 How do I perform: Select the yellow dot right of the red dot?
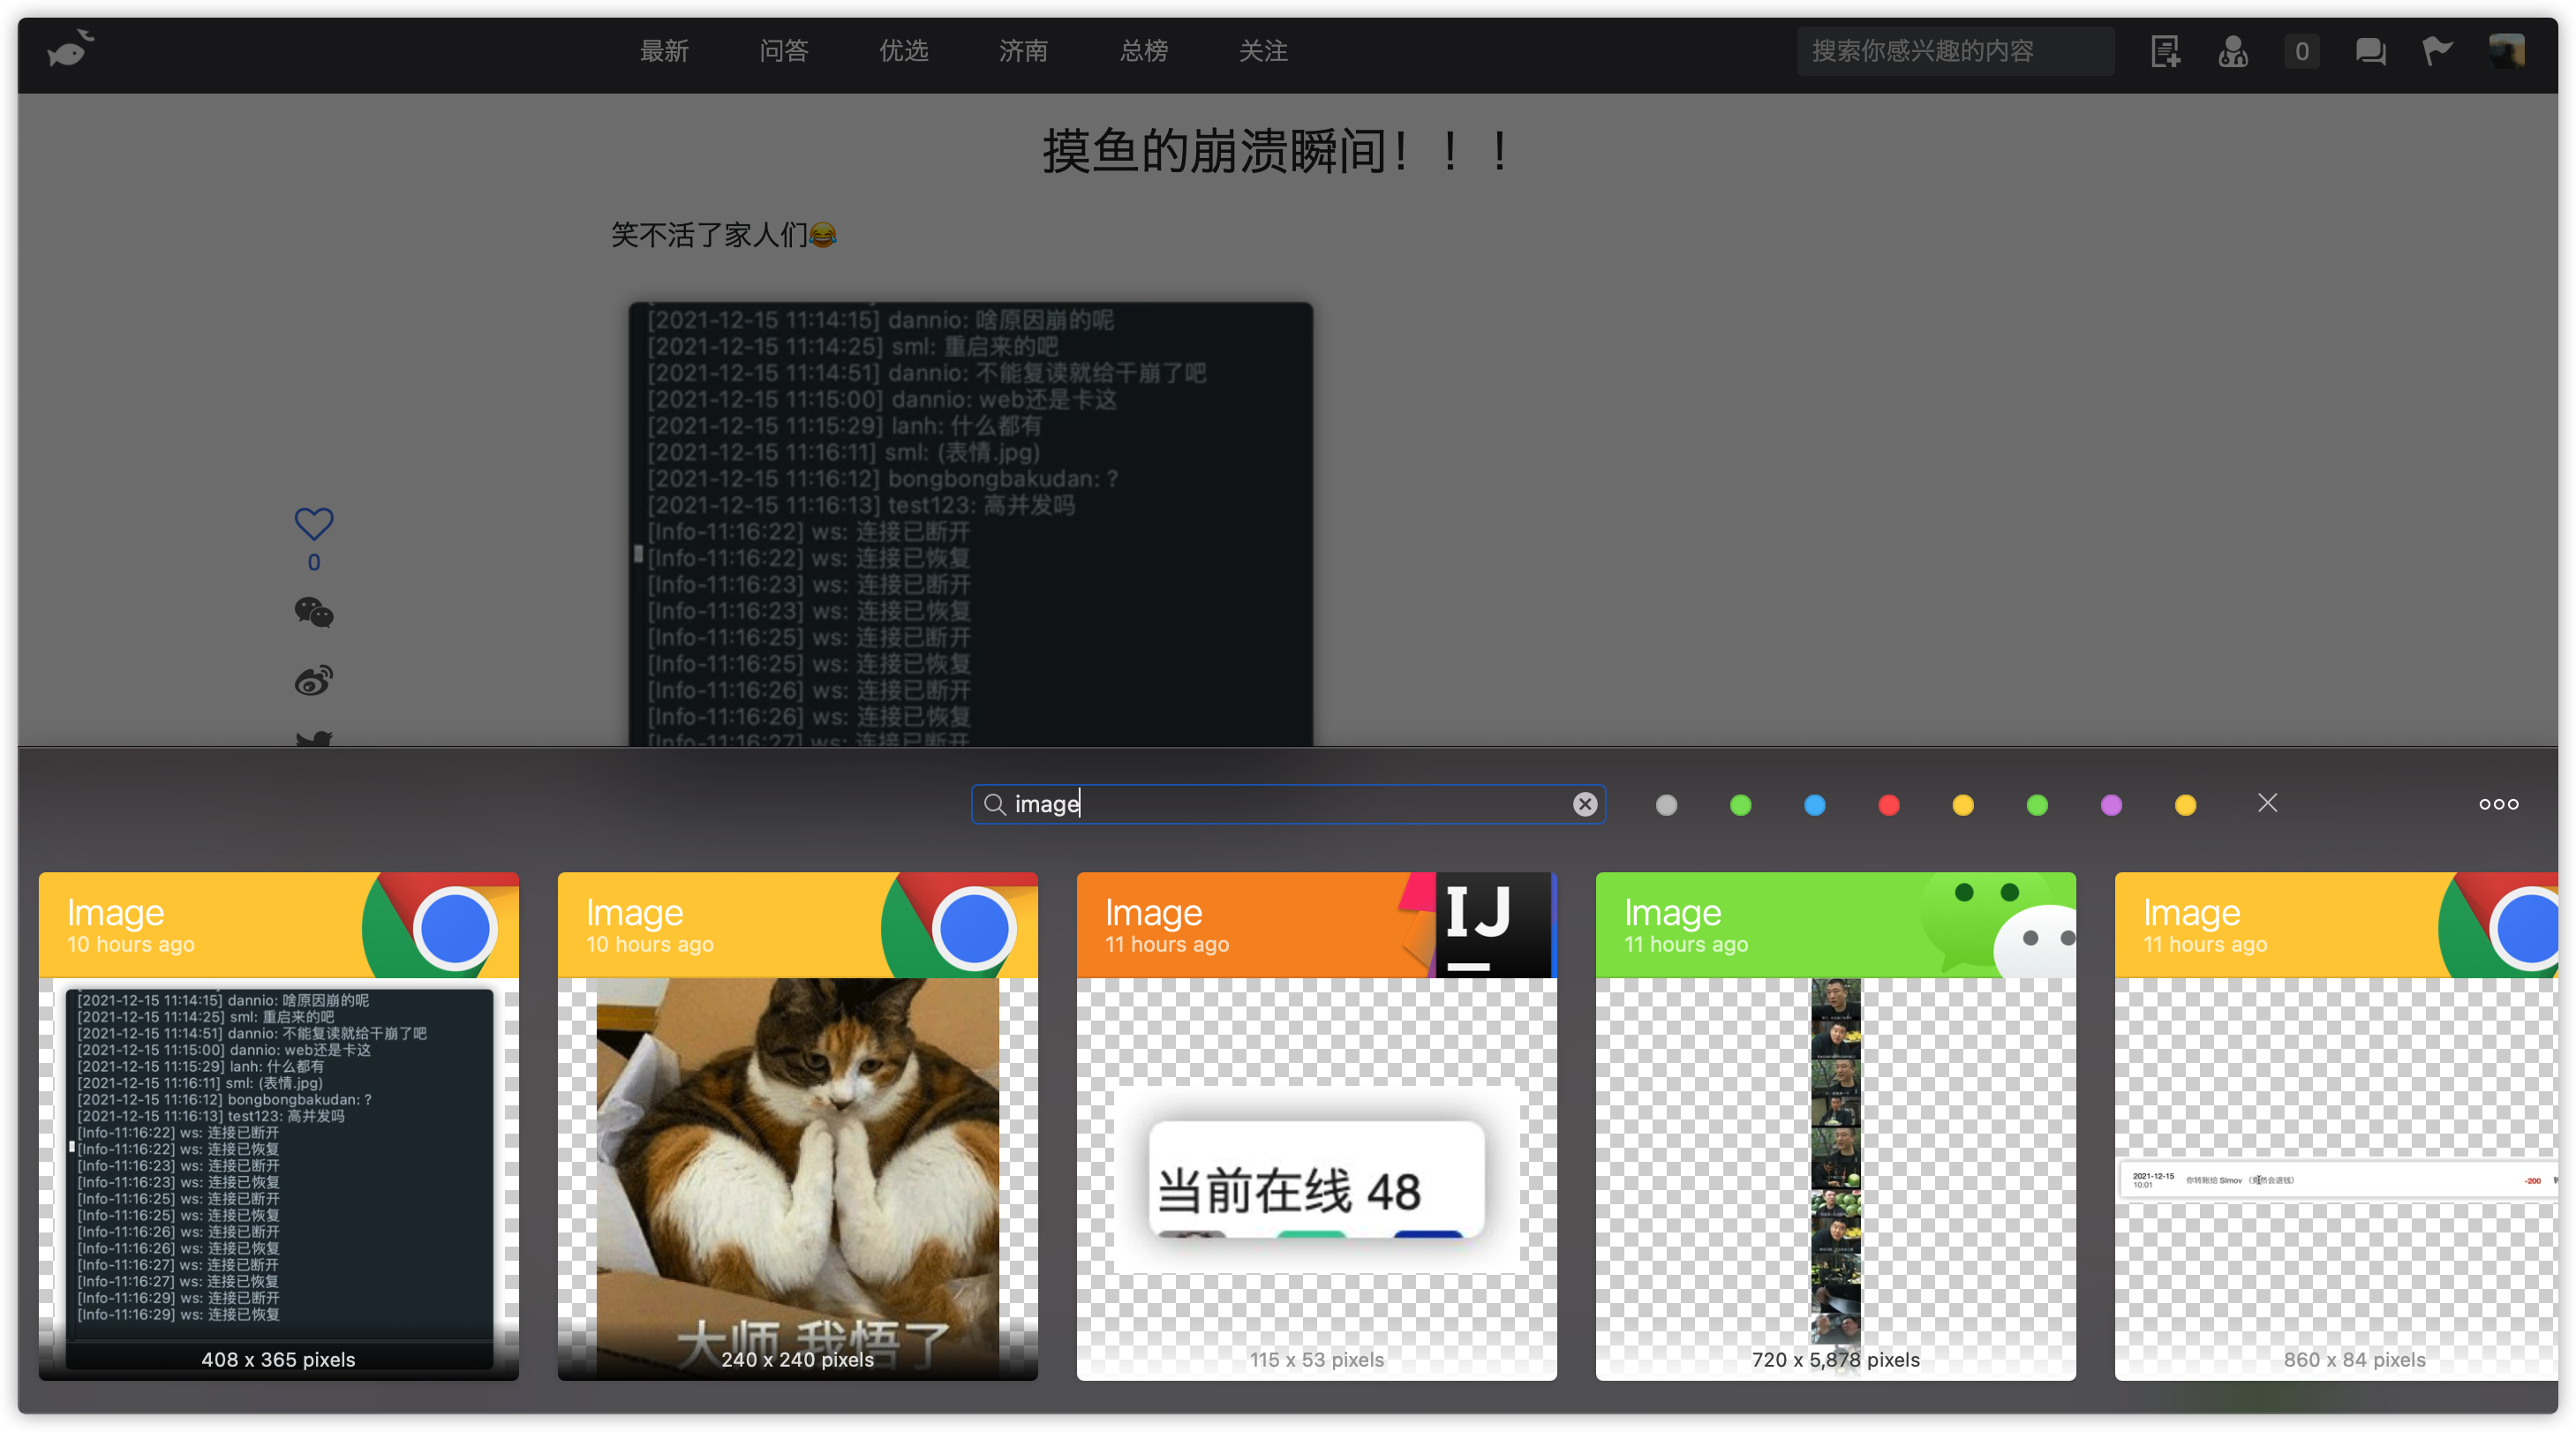coord(1962,805)
